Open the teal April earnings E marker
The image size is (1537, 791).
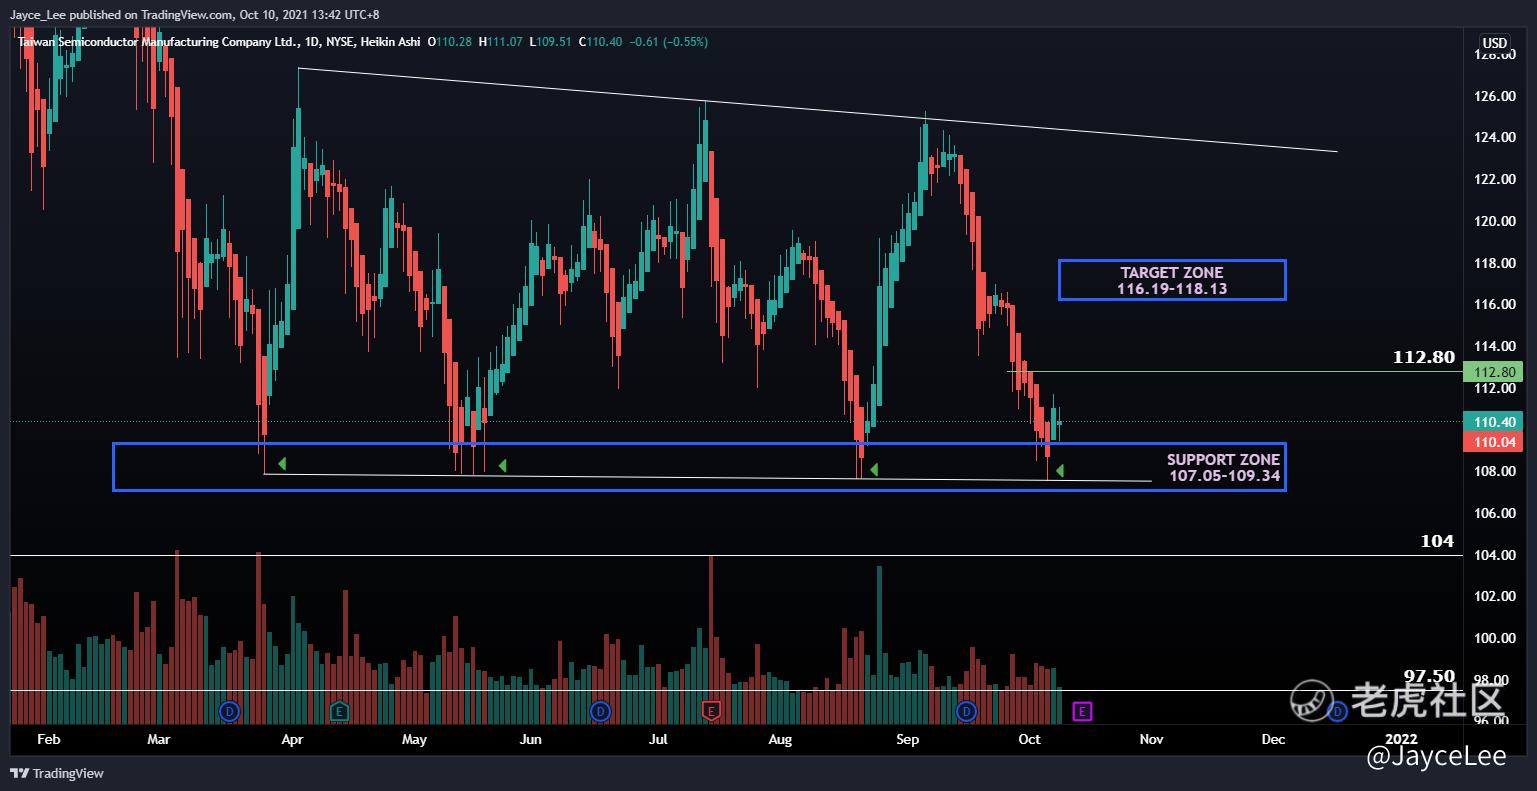click(x=340, y=711)
